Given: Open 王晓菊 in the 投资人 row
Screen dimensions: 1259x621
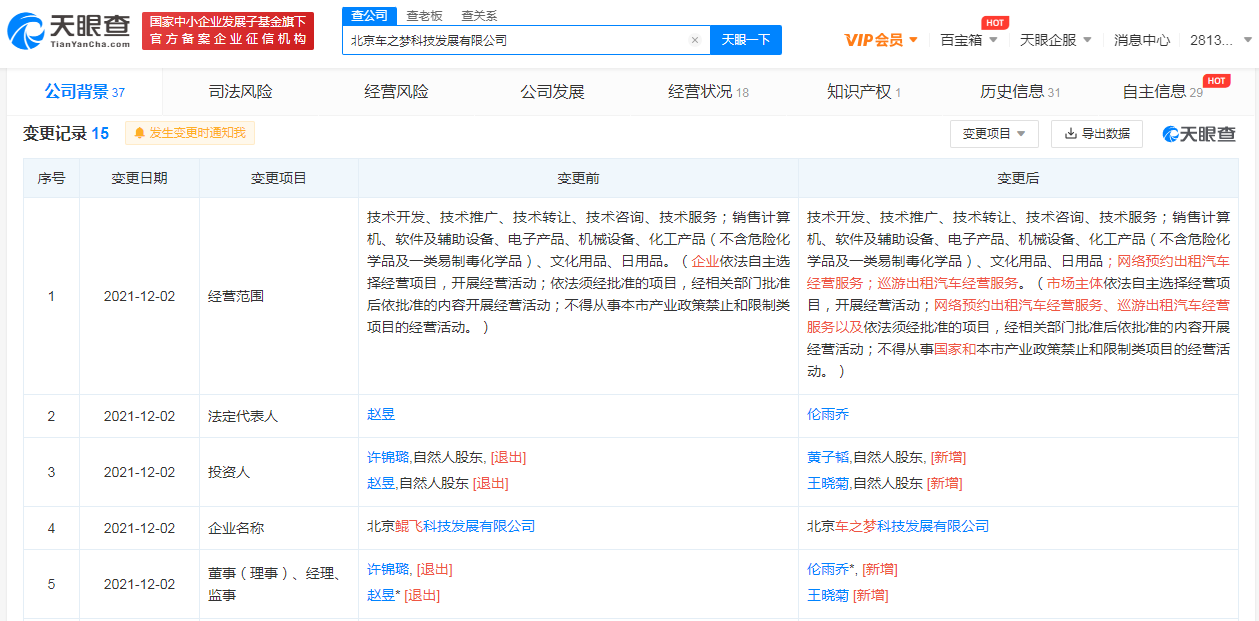Looking at the screenshot, I should click(x=829, y=484).
